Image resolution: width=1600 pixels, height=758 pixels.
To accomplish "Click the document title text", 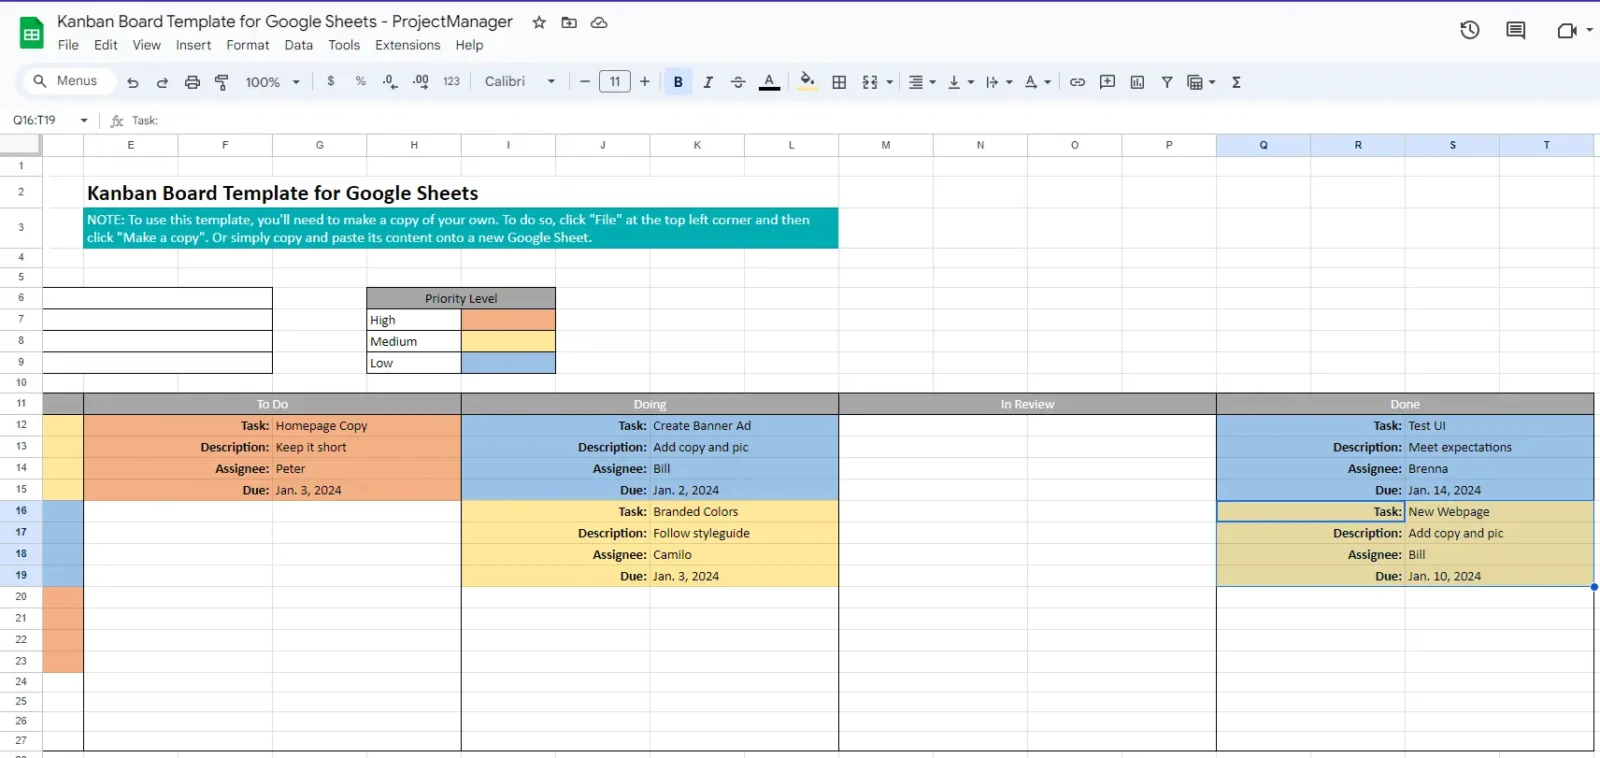I will [x=285, y=21].
